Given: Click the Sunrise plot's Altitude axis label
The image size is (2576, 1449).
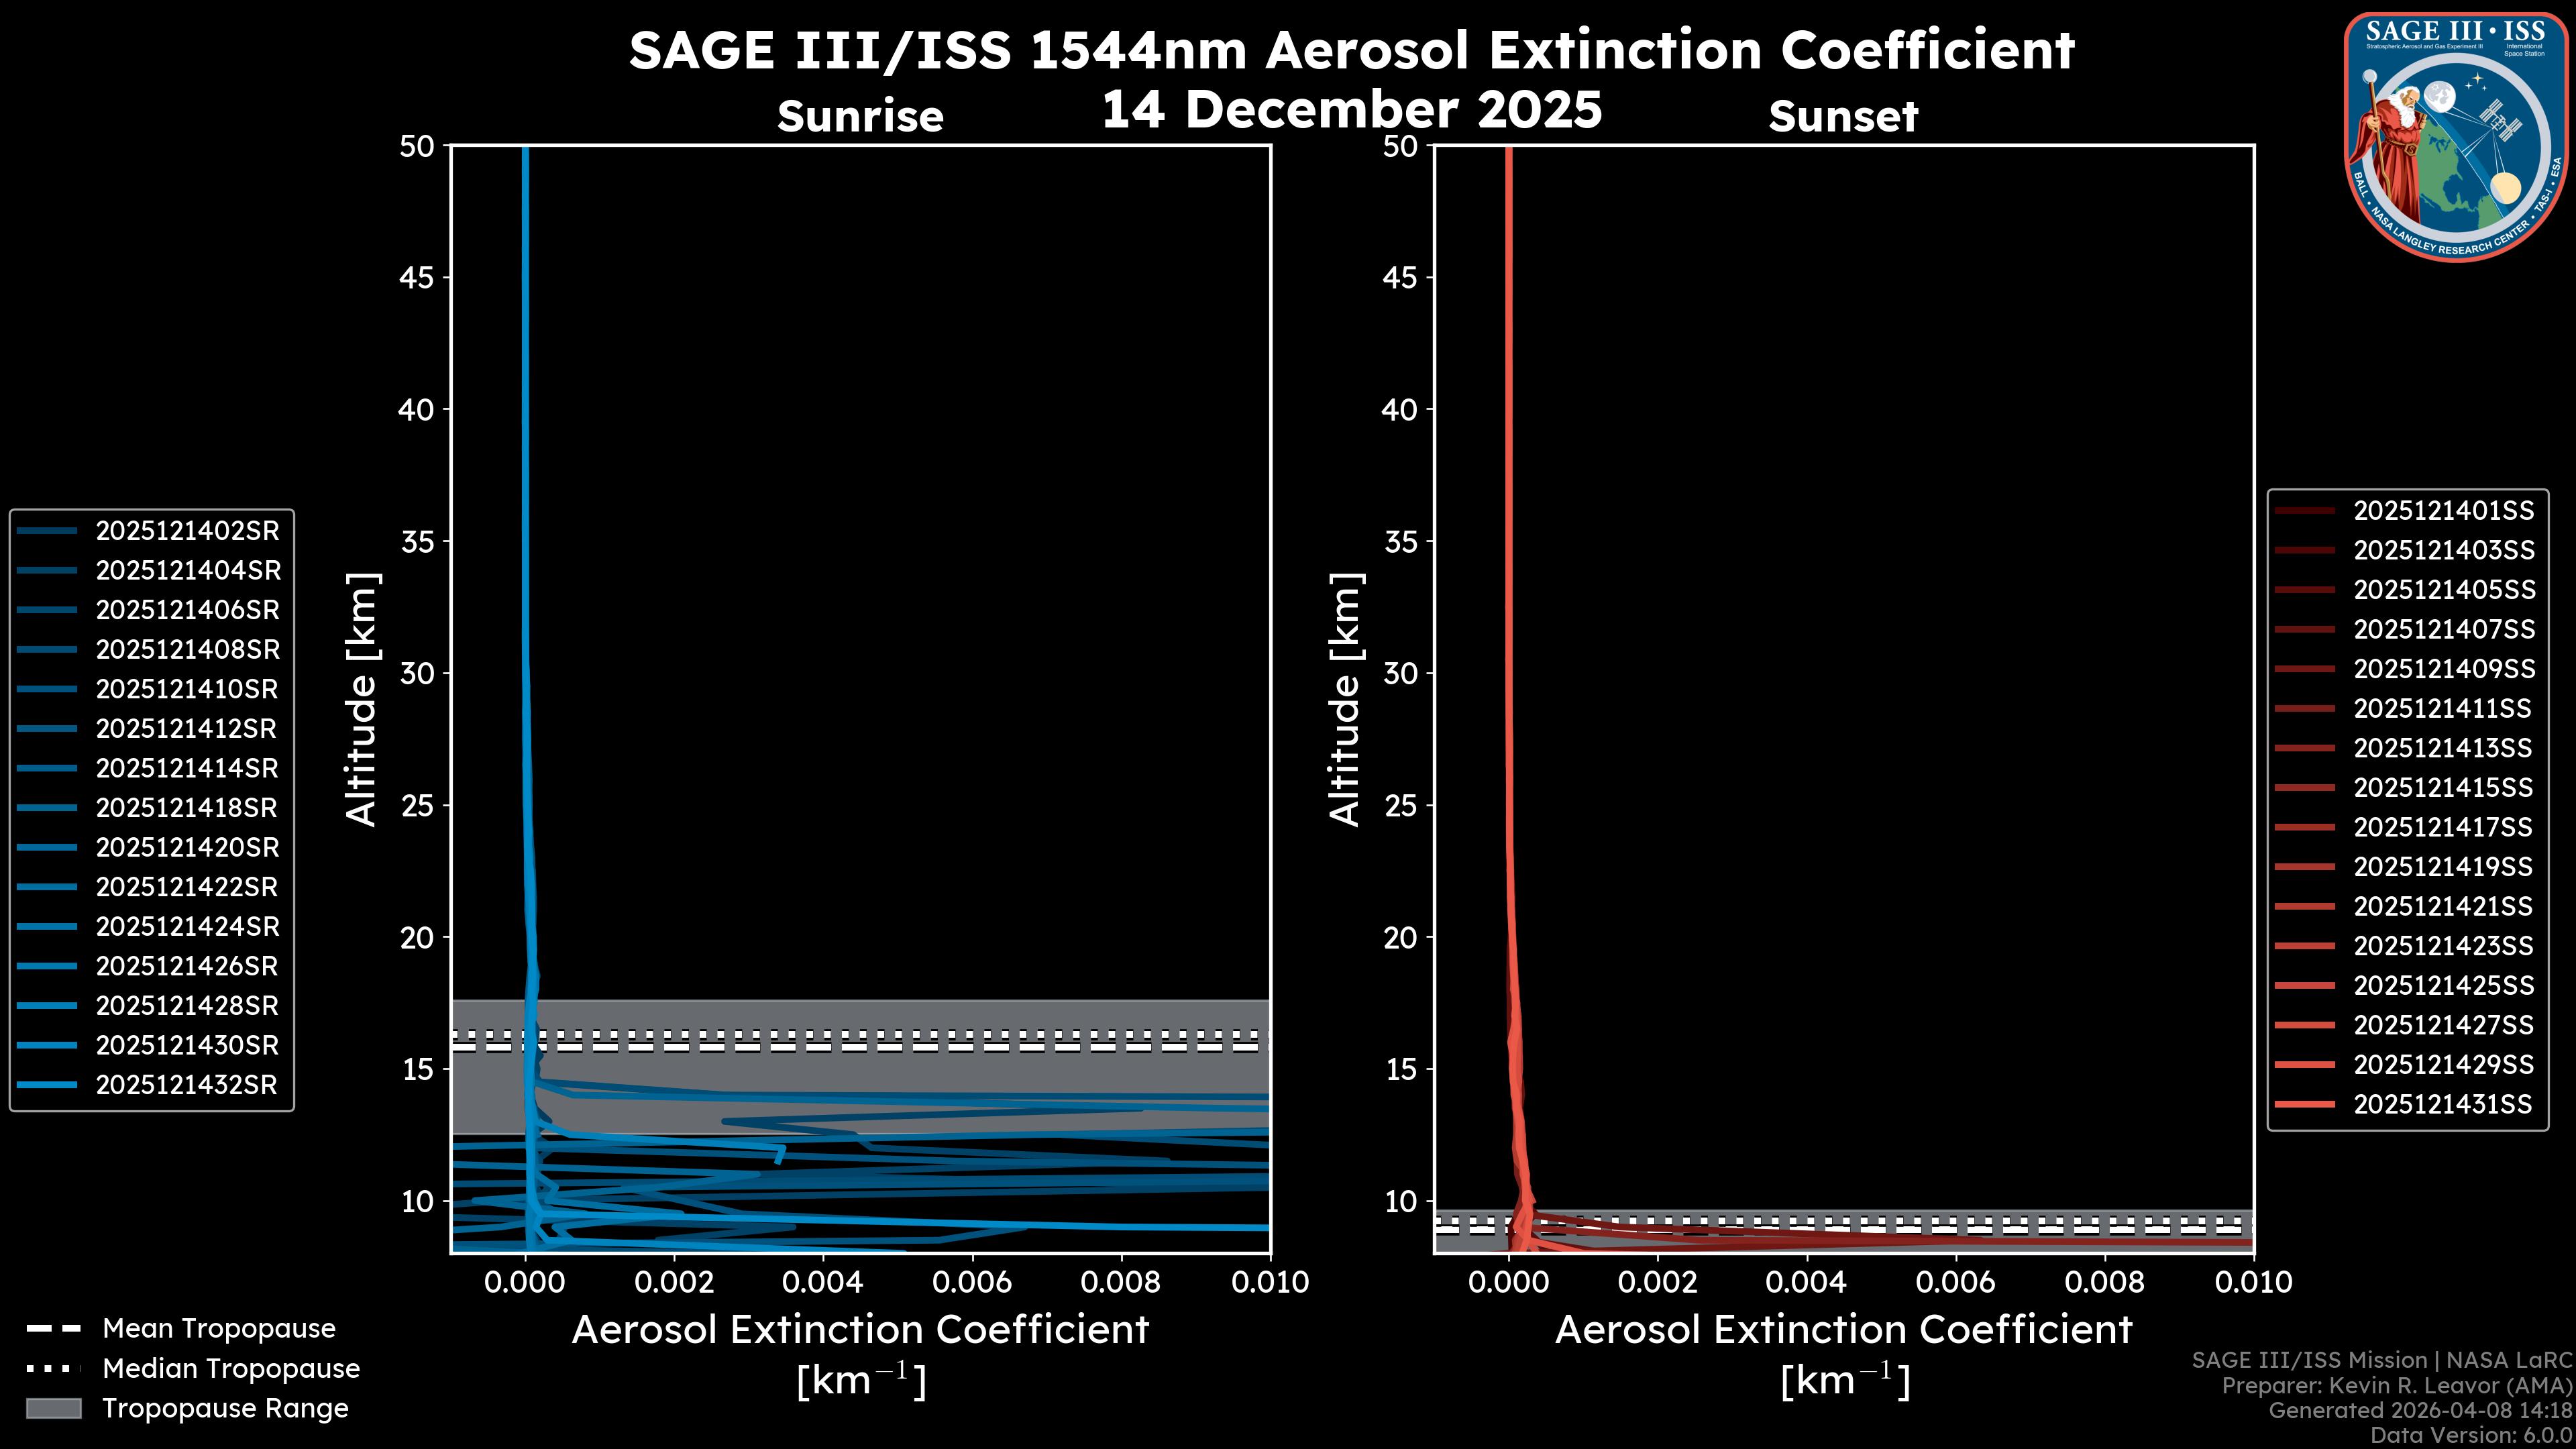Looking at the screenshot, I should [x=362, y=699].
